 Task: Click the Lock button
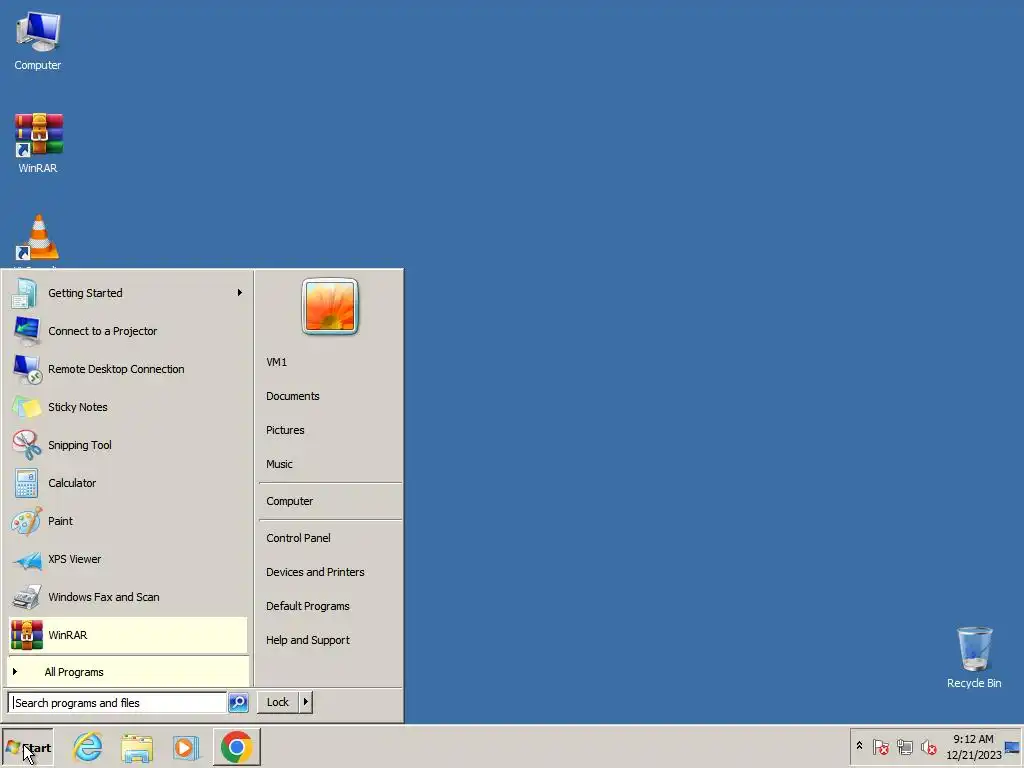(x=278, y=702)
